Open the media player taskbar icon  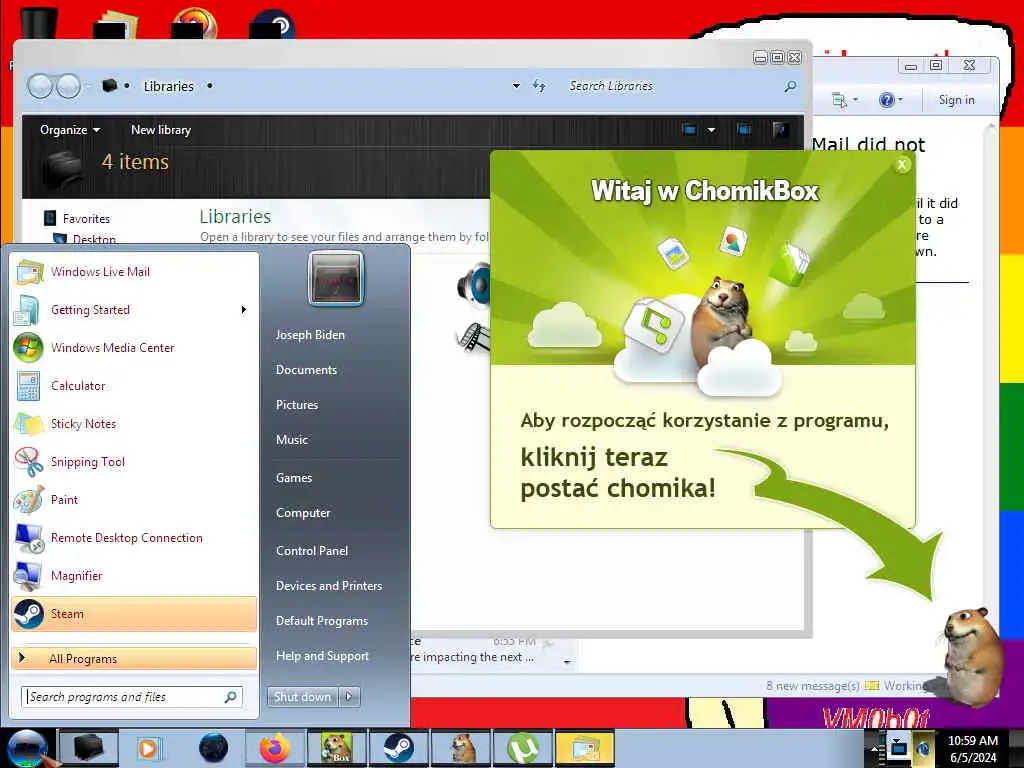pos(150,748)
